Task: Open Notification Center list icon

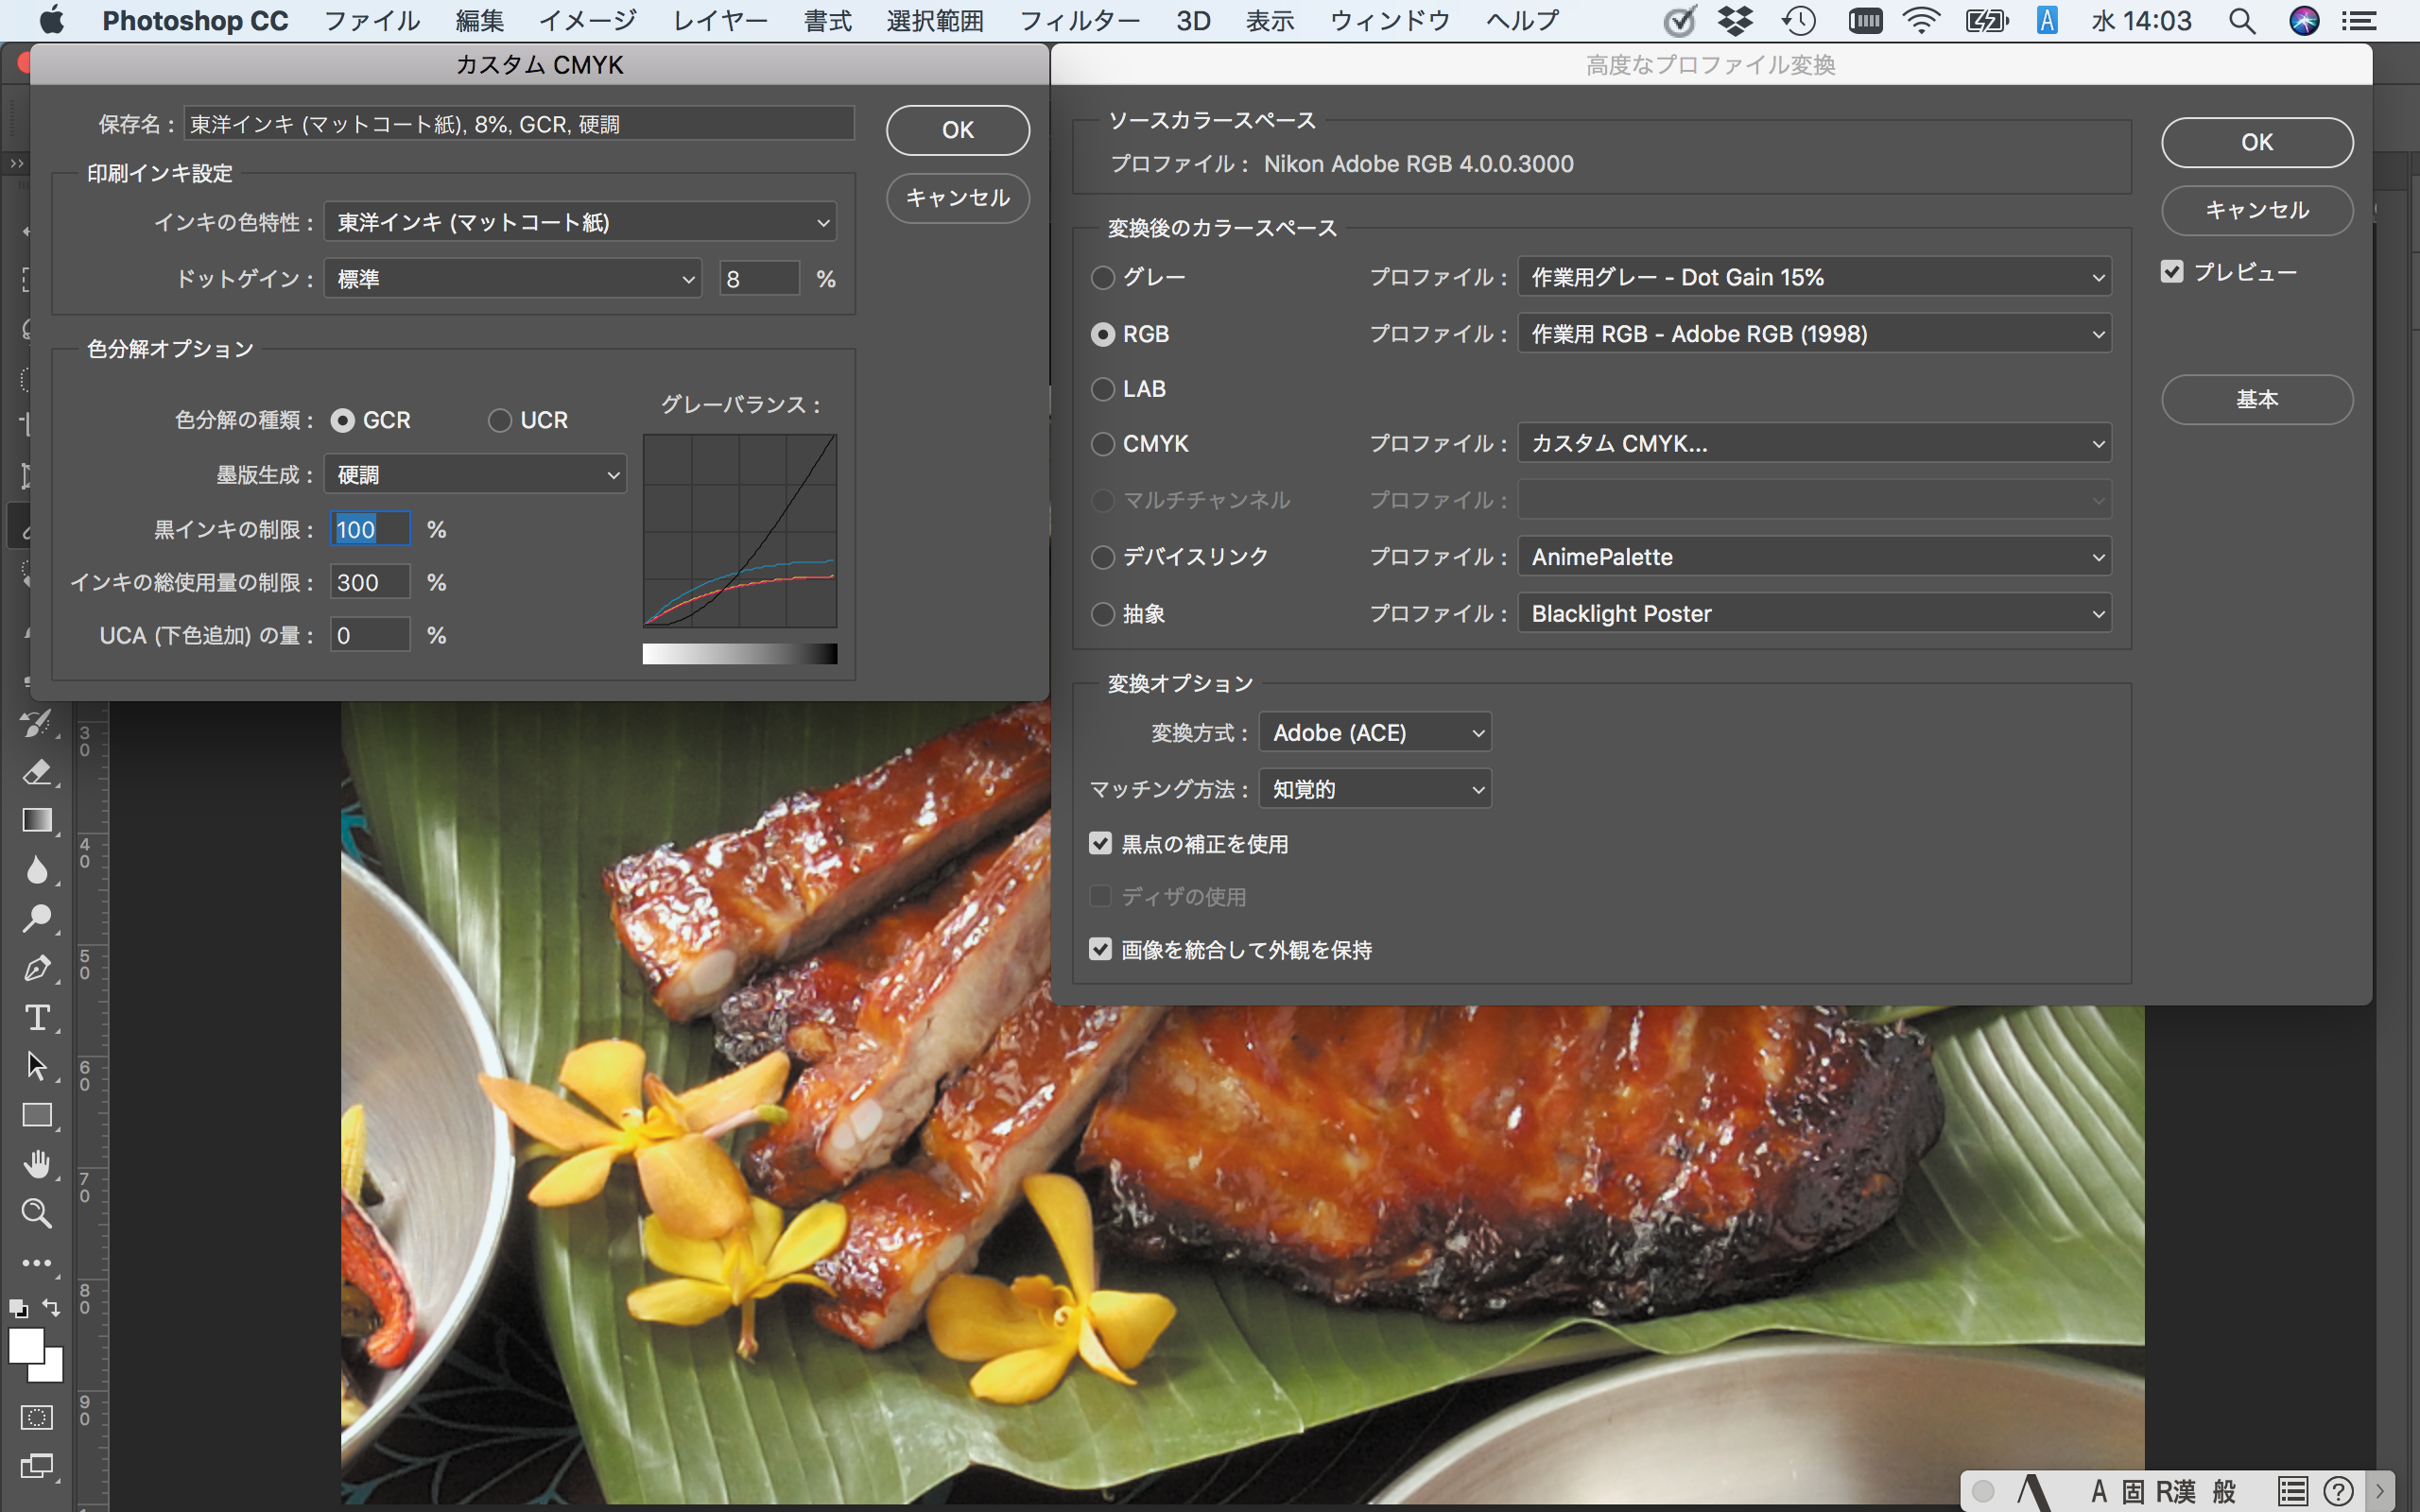Action: [x=2359, y=20]
